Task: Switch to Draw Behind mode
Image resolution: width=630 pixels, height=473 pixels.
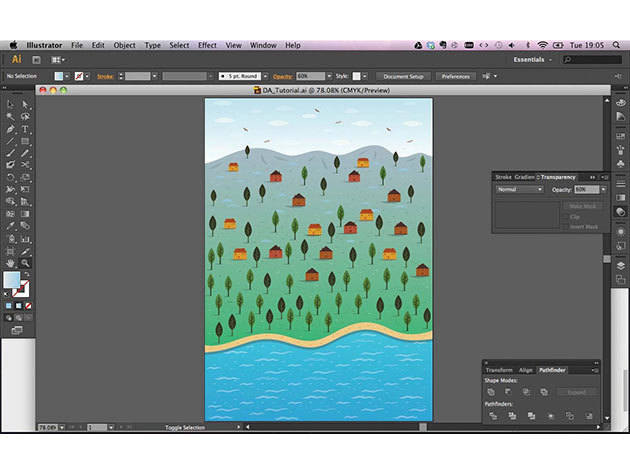Action: click(x=18, y=318)
